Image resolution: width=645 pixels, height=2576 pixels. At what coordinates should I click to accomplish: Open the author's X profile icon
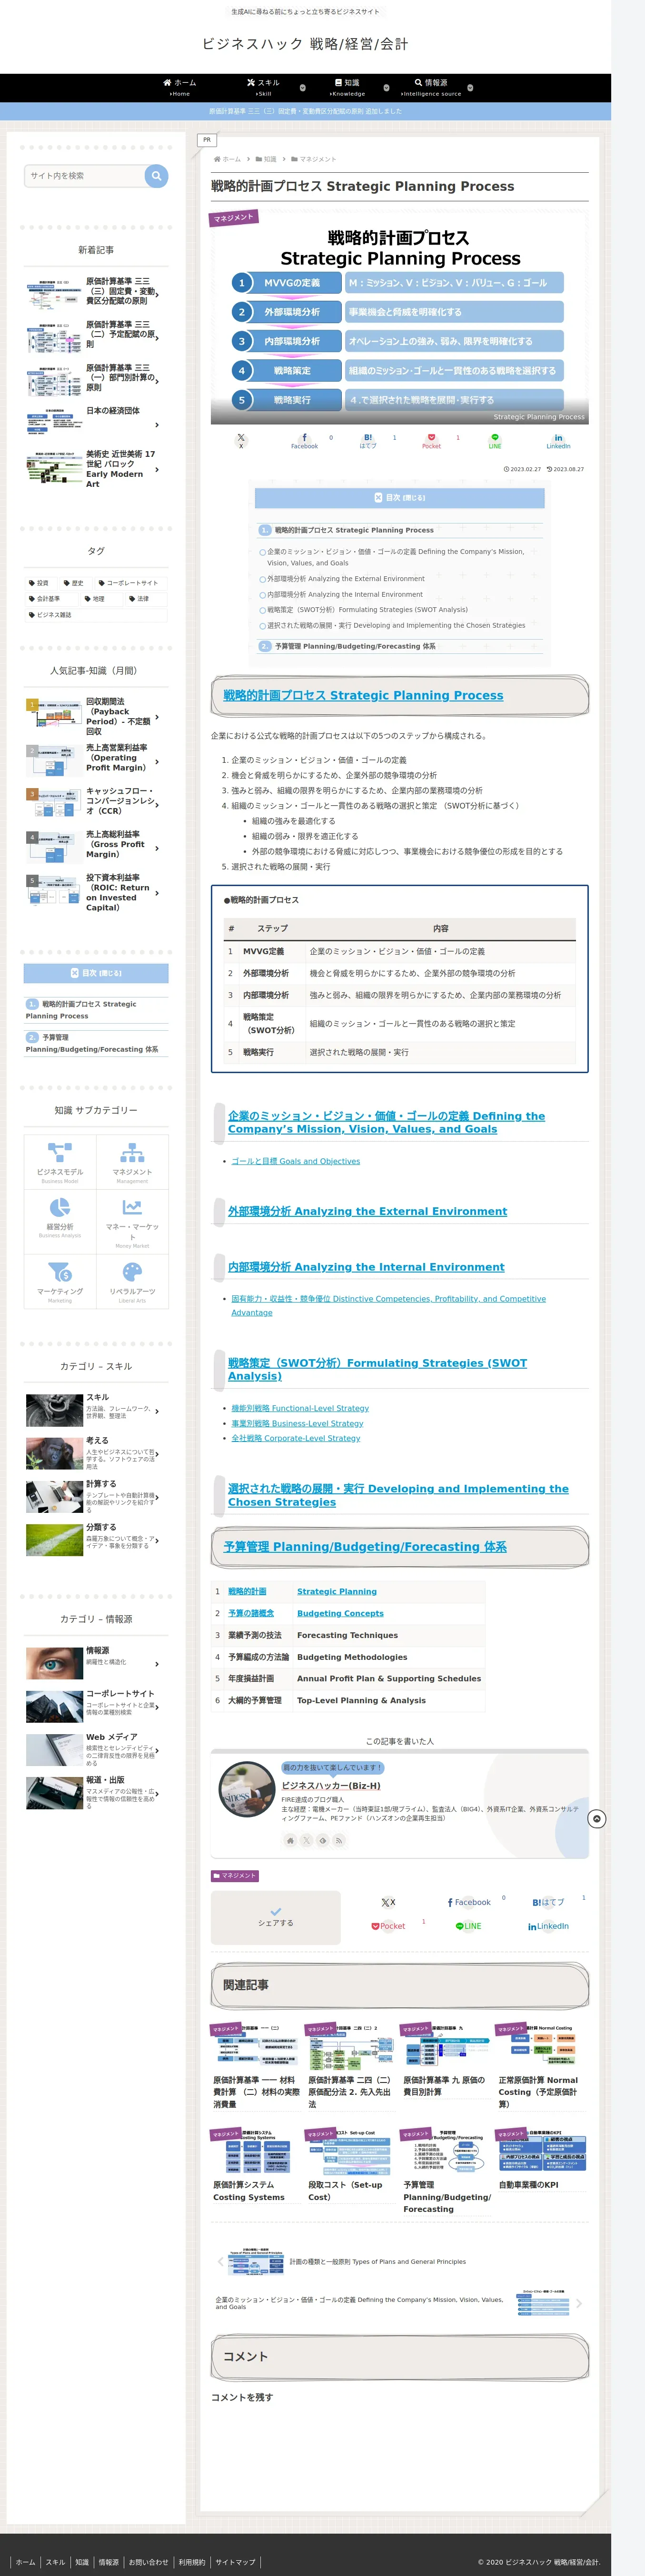pyautogui.click(x=306, y=1840)
